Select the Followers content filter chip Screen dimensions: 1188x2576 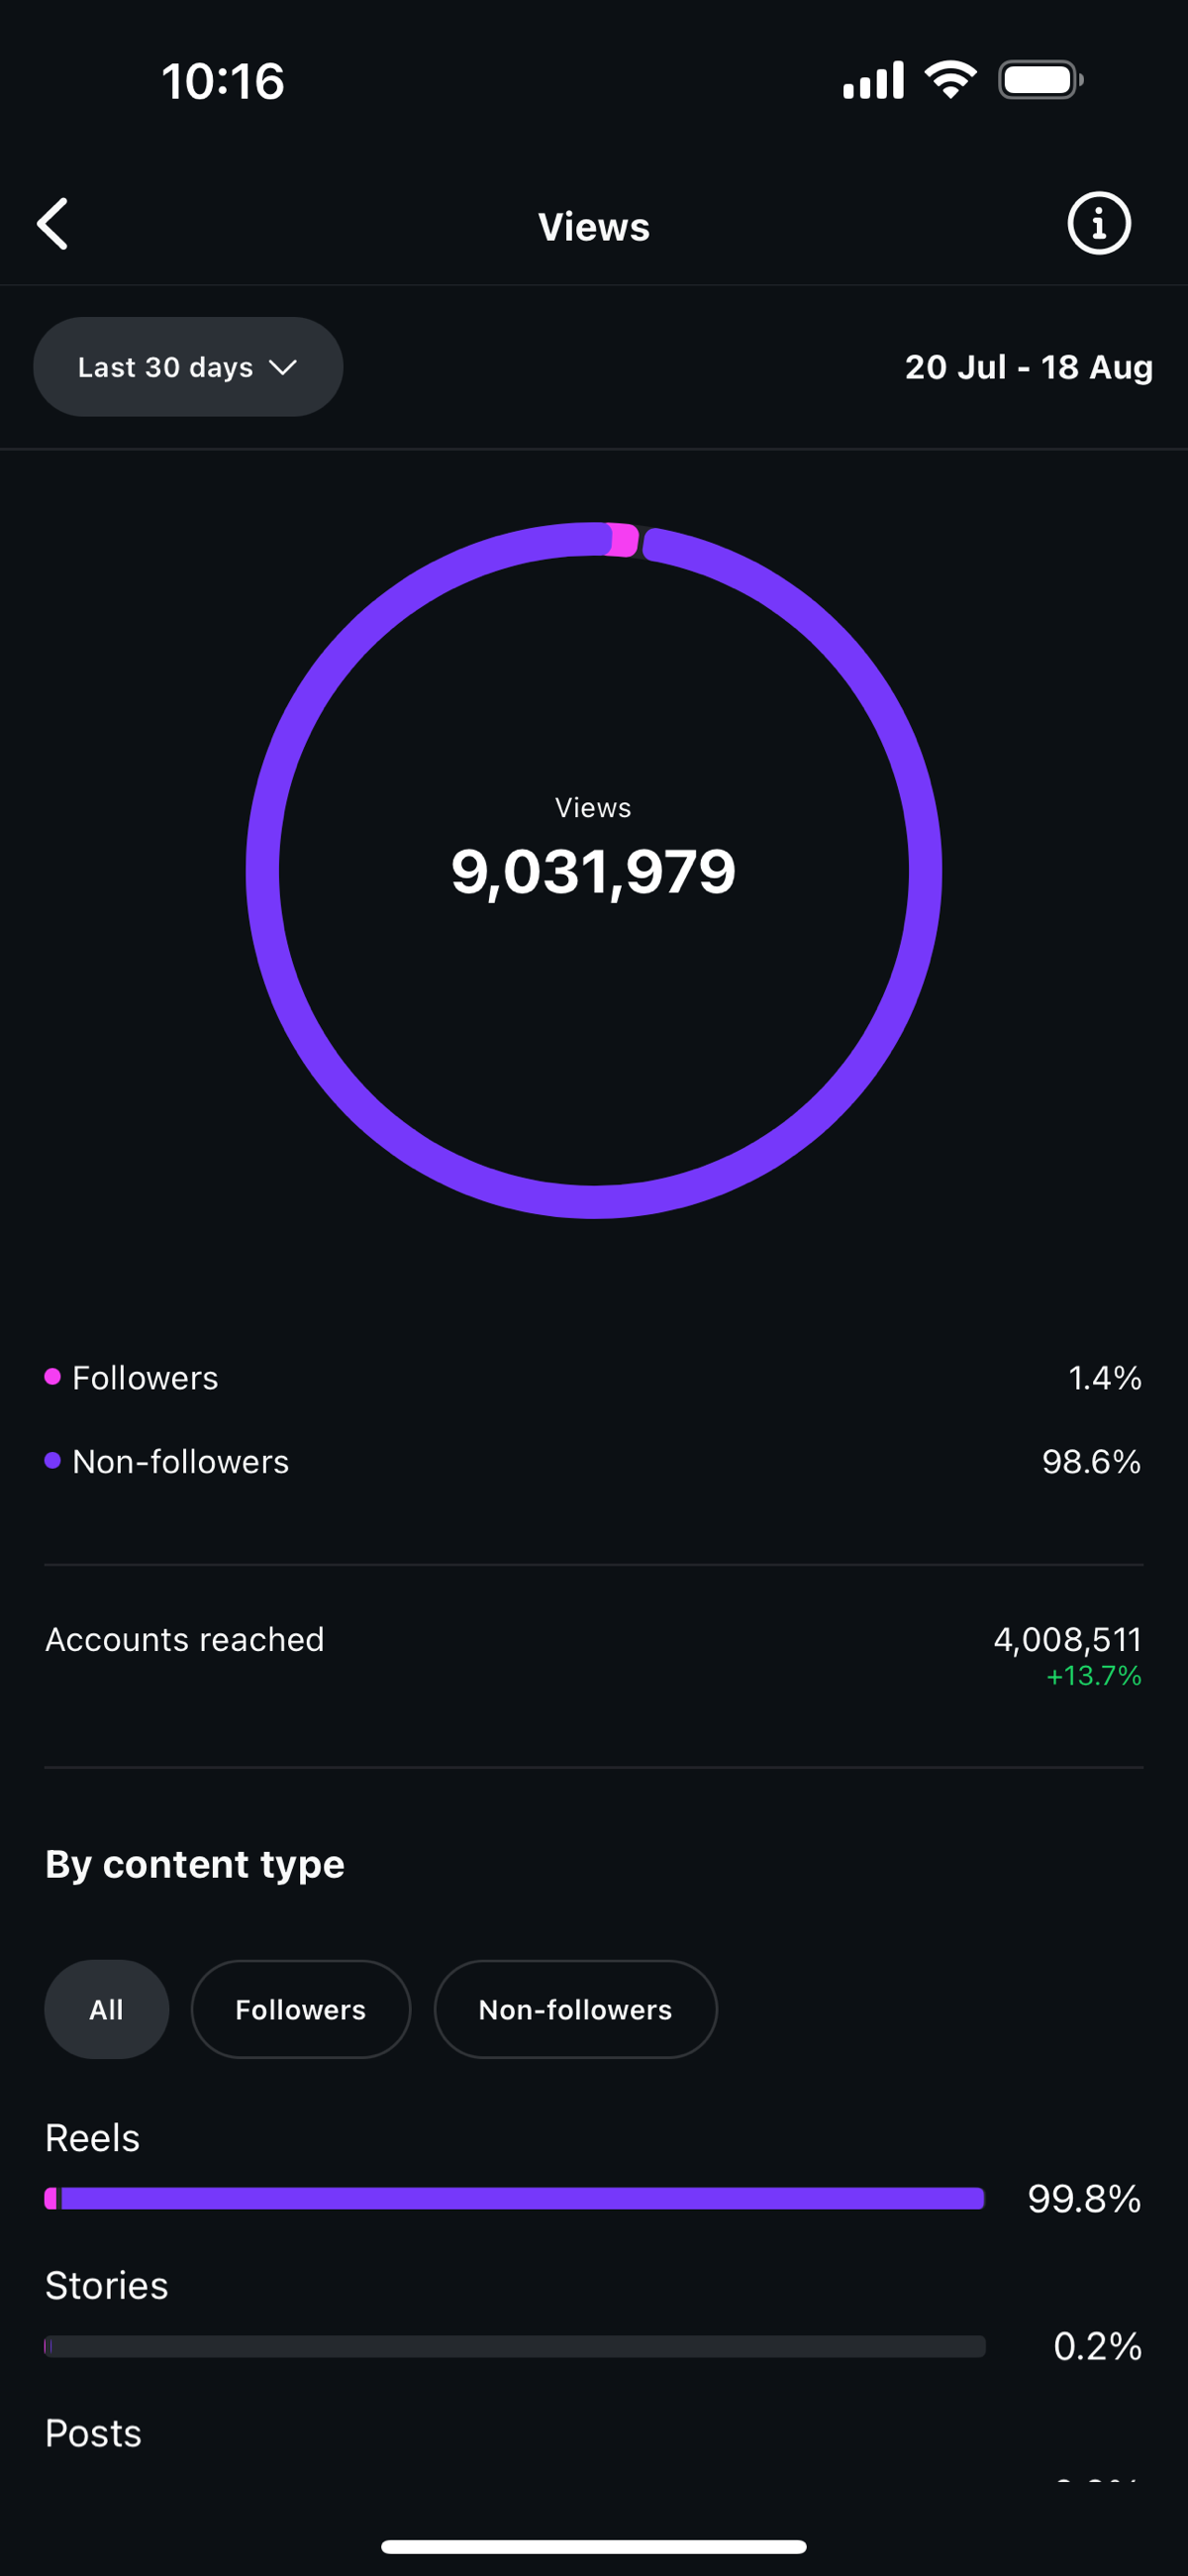(x=301, y=2009)
